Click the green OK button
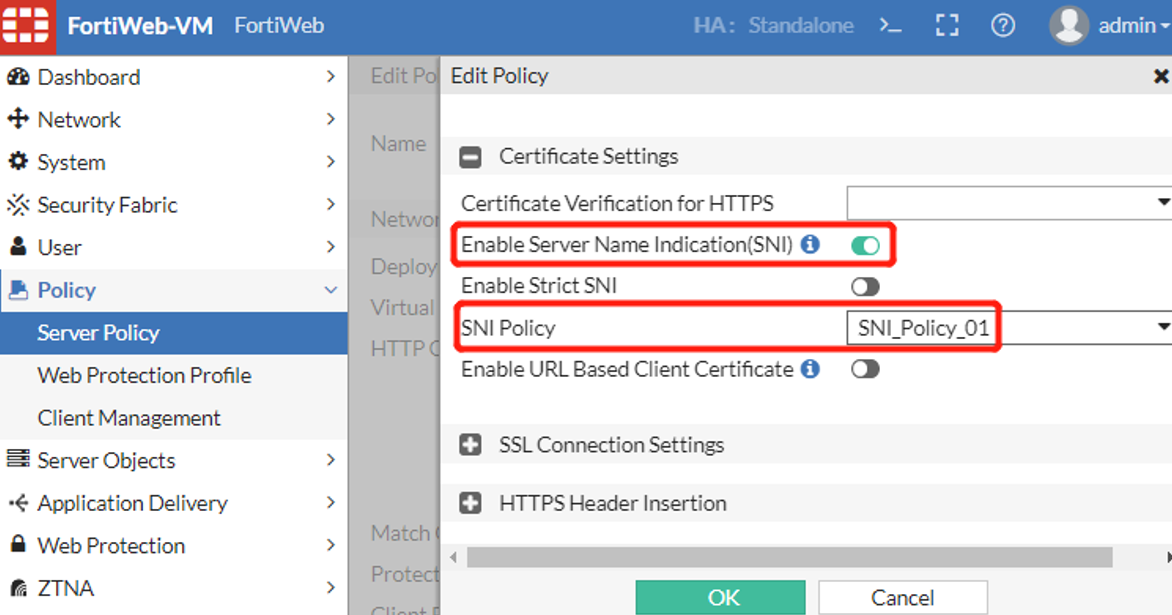The height and width of the screenshot is (615, 1172). click(720, 597)
